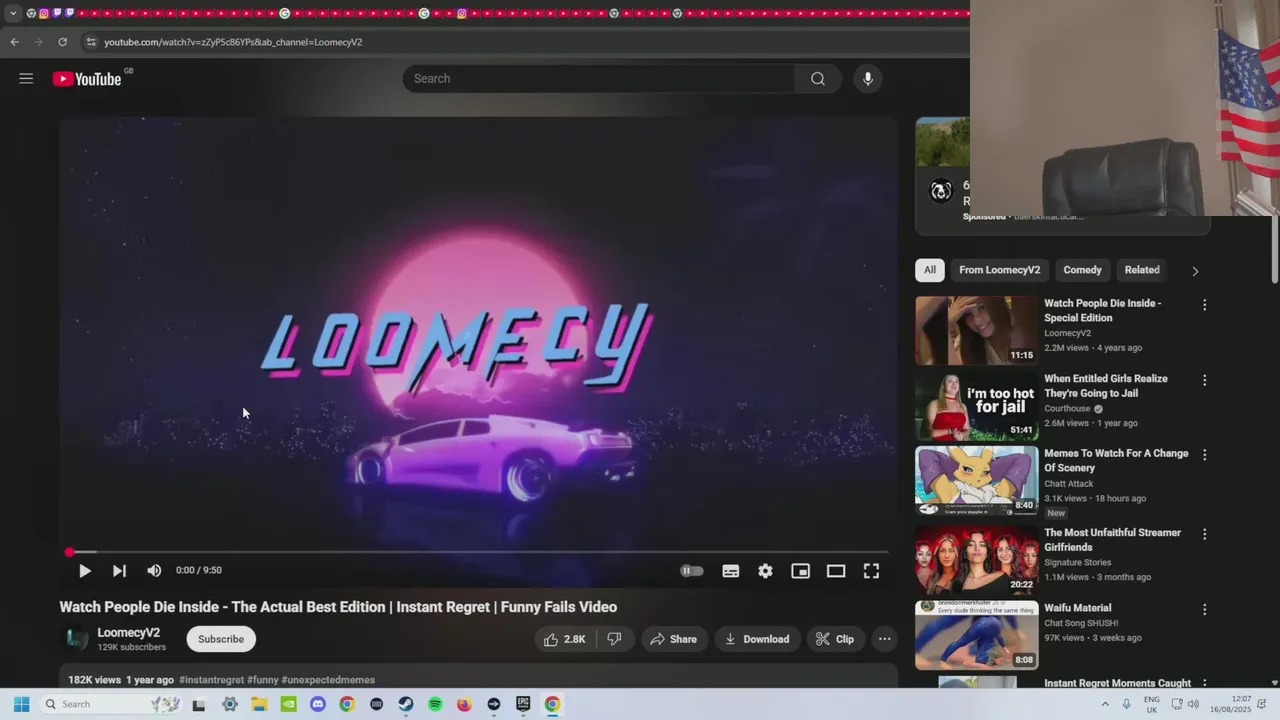Open Memes To Watch For A Change title
This screenshot has width=1280, height=720.
1116,460
